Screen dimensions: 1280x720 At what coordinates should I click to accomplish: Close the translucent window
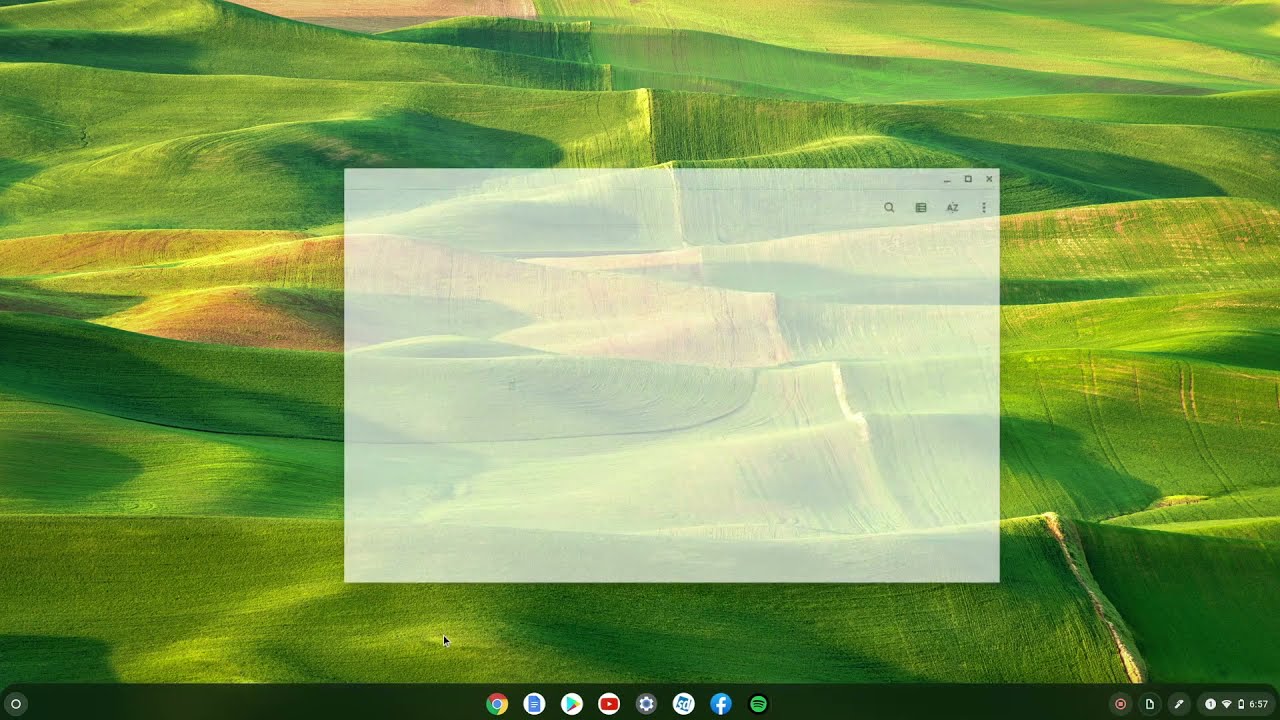click(x=989, y=179)
